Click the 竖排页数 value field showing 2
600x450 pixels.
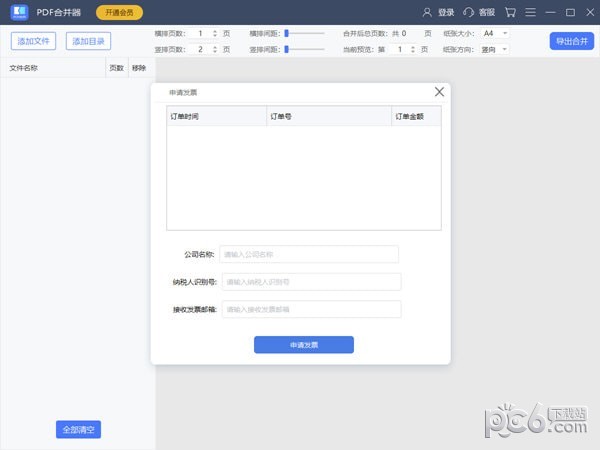(x=201, y=49)
